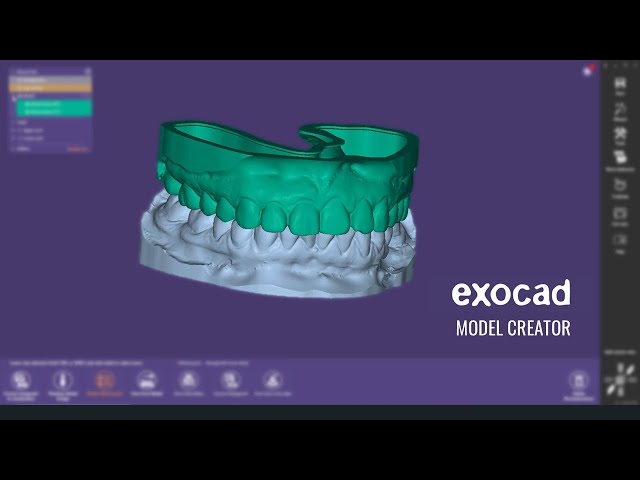The width and height of the screenshot is (640, 480).
Task: Click the pin icon in group panel header
Action: coord(88,71)
